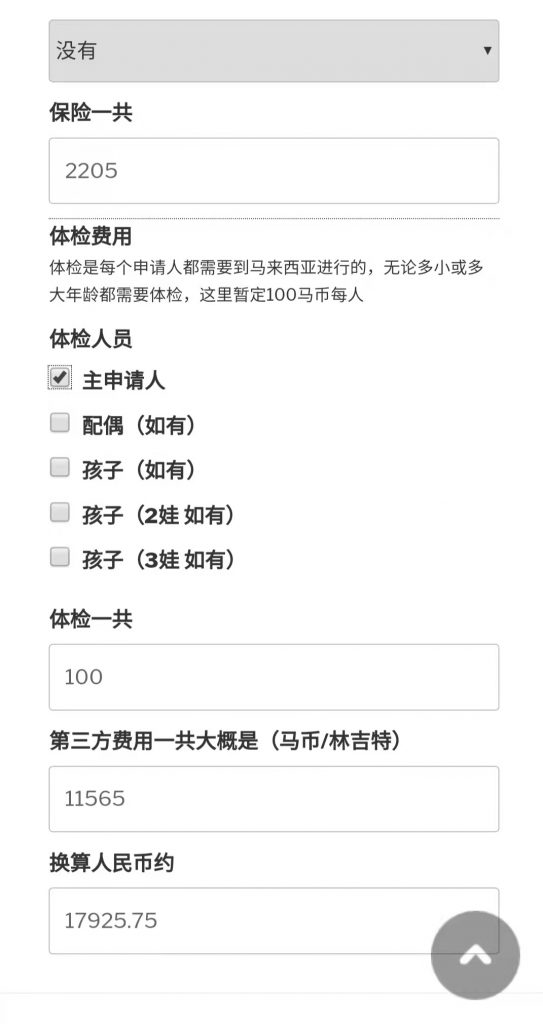Image resolution: width=543 pixels, height=1024 pixels.
Task: Tap the scroll-to-top arrow button
Action: [475, 955]
